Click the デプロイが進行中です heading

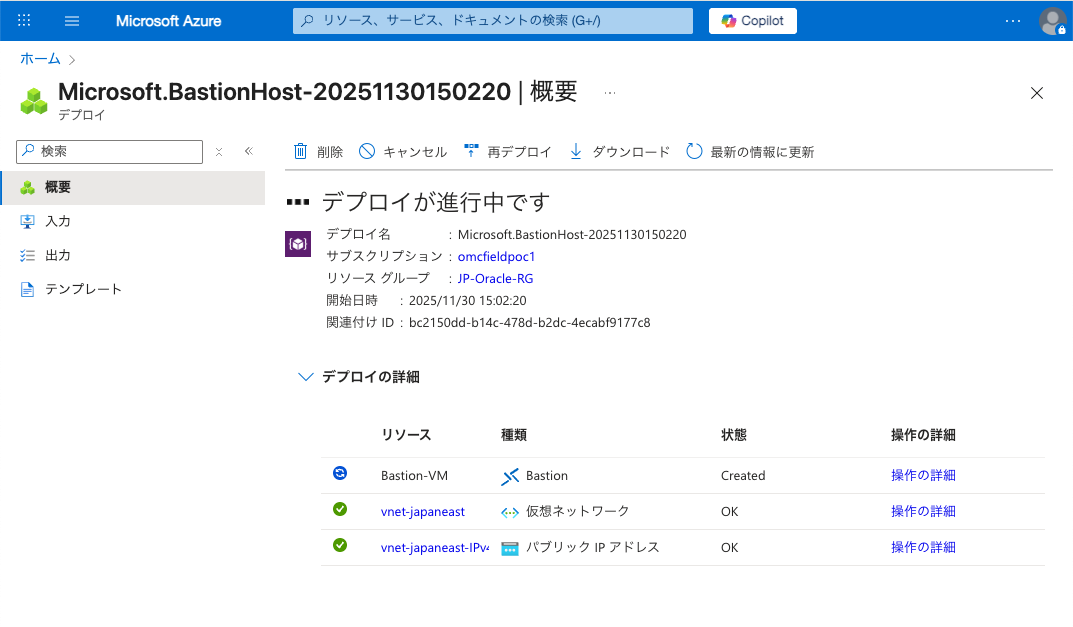coord(436,202)
